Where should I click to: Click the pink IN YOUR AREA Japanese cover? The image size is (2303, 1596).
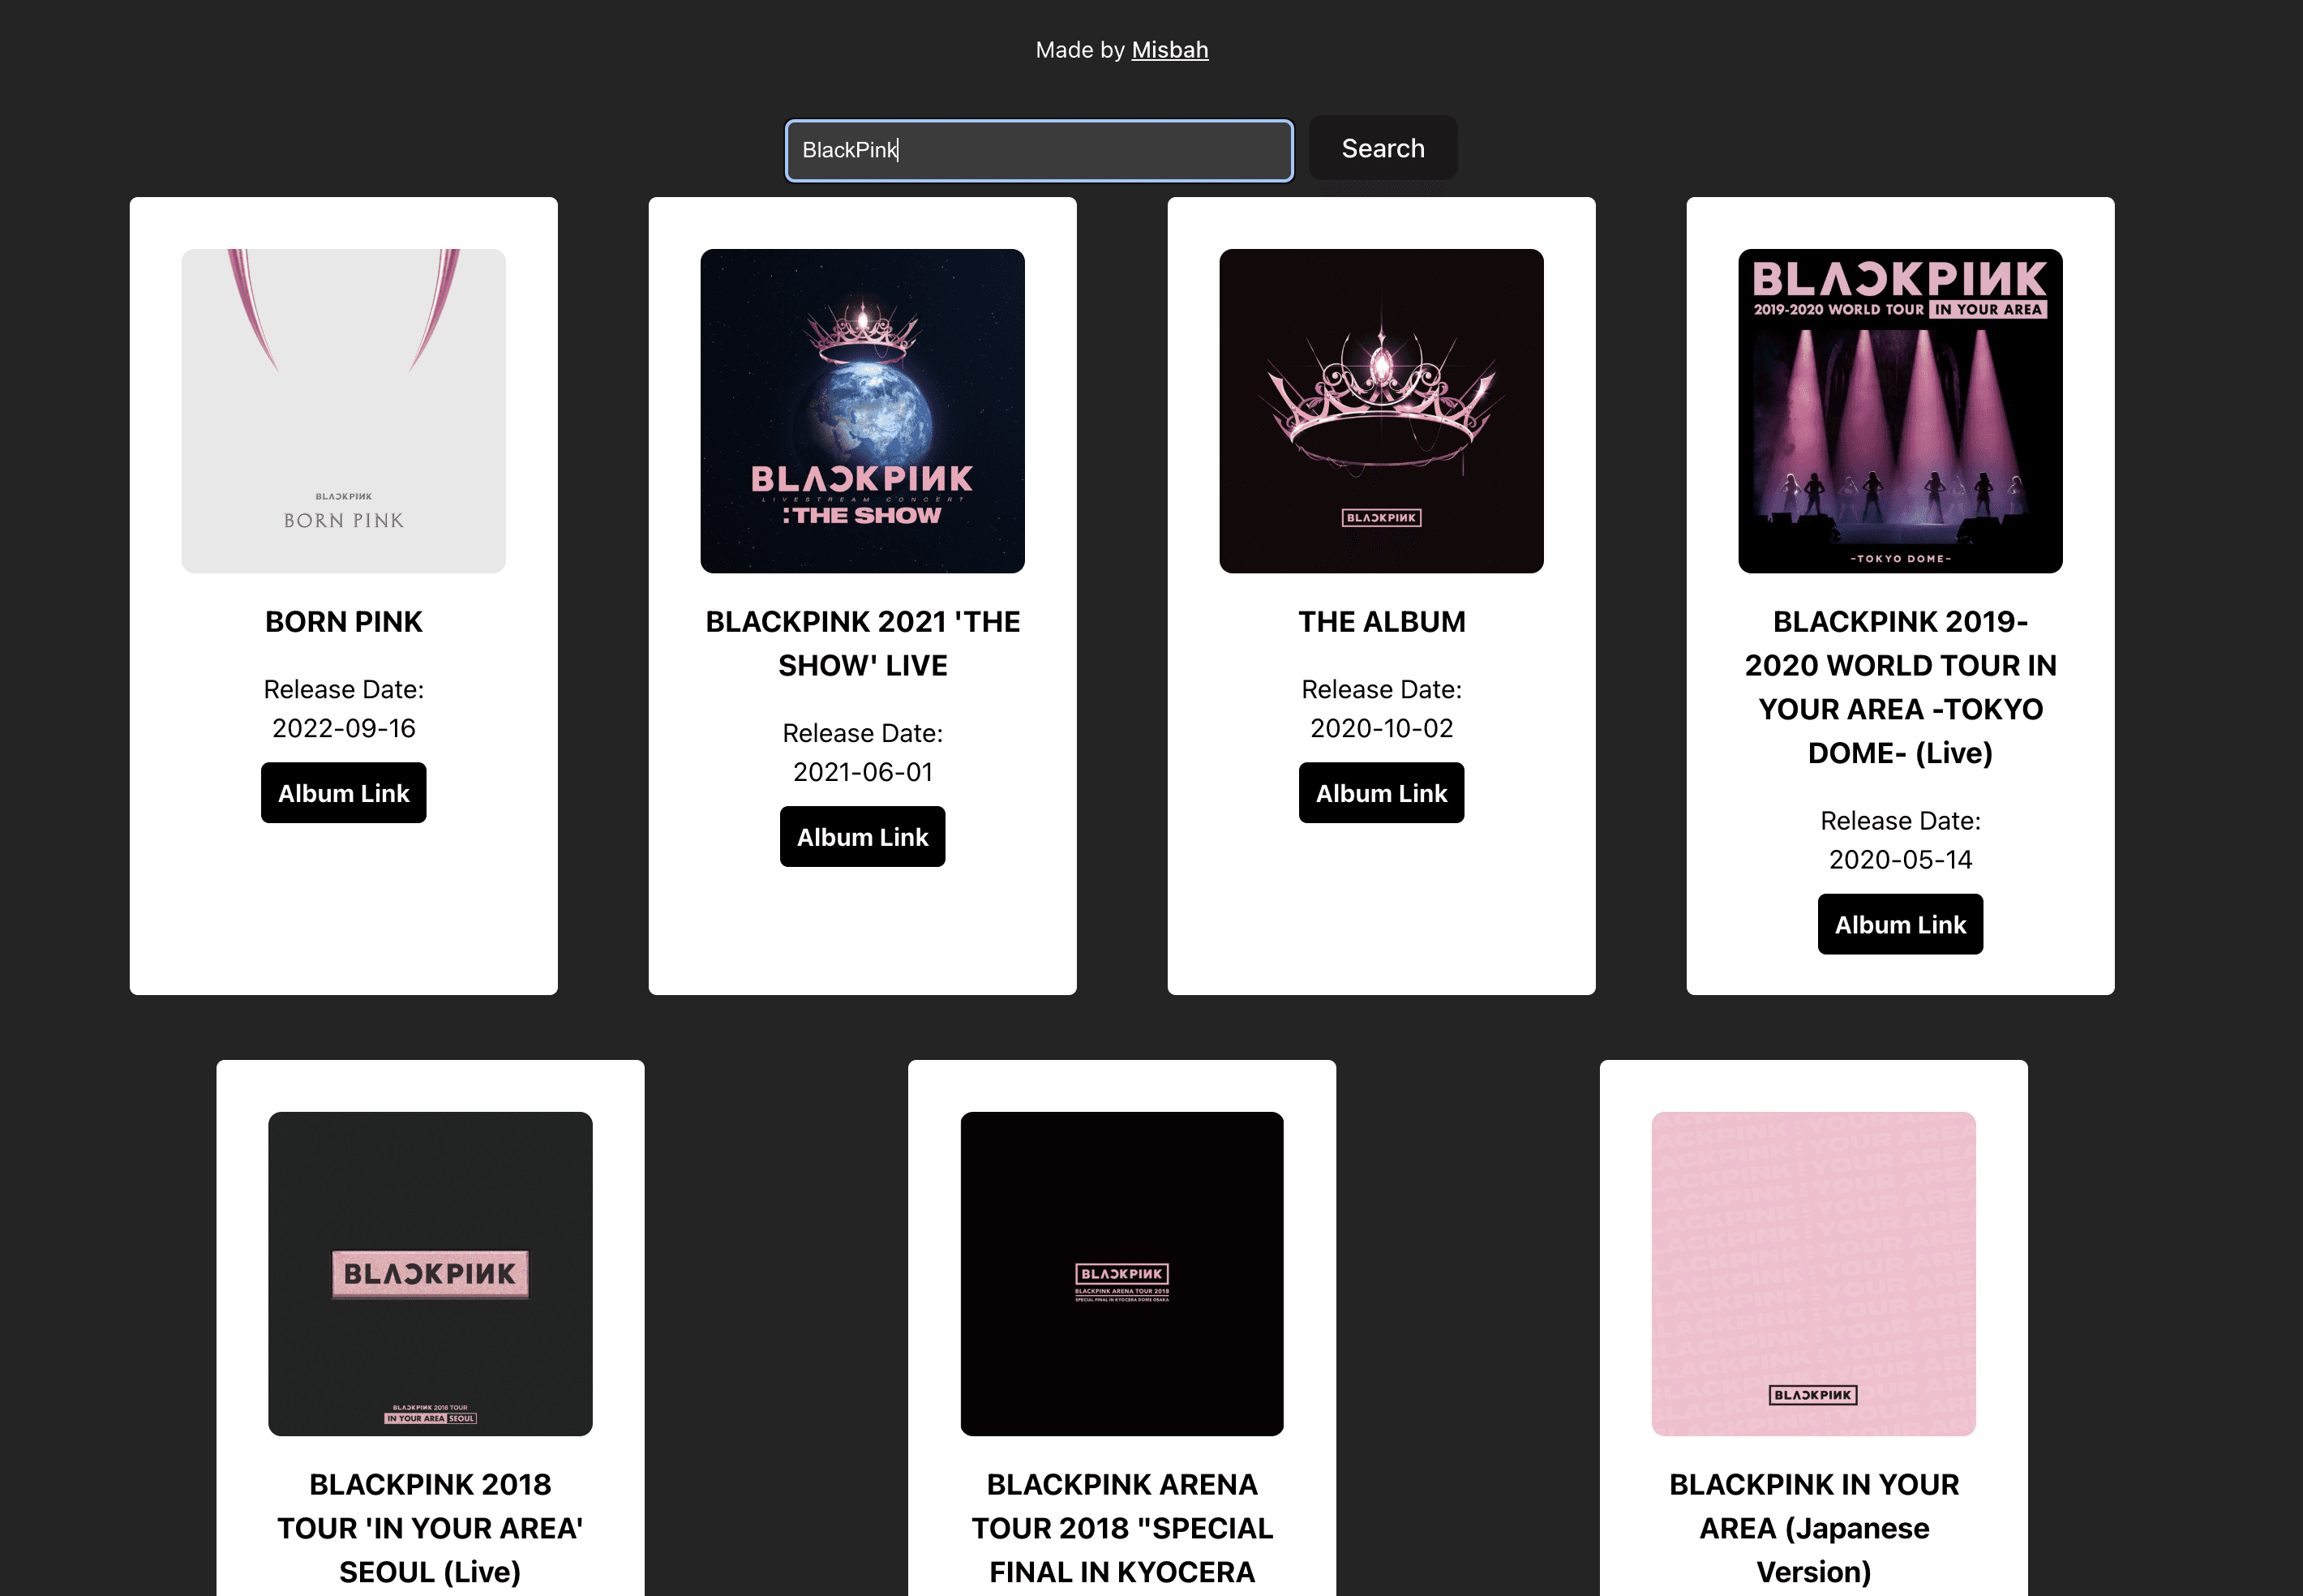click(x=1813, y=1273)
